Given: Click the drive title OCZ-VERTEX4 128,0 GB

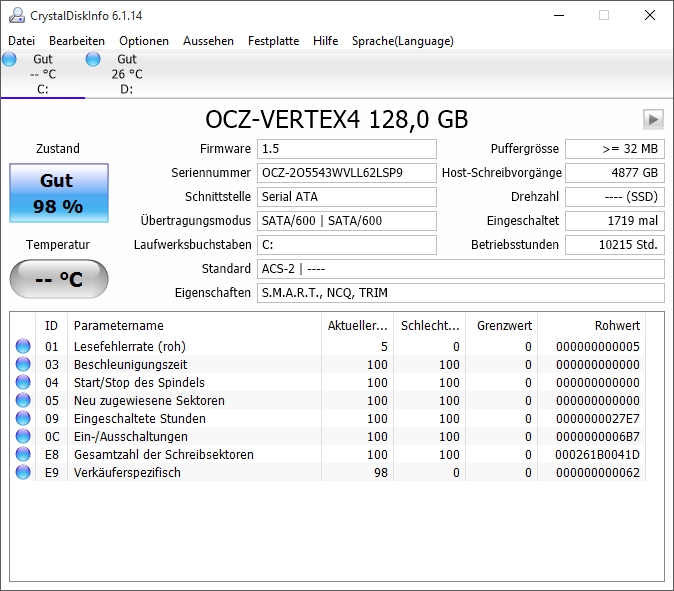Looking at the screenshot, I should (x=337, y=119).
